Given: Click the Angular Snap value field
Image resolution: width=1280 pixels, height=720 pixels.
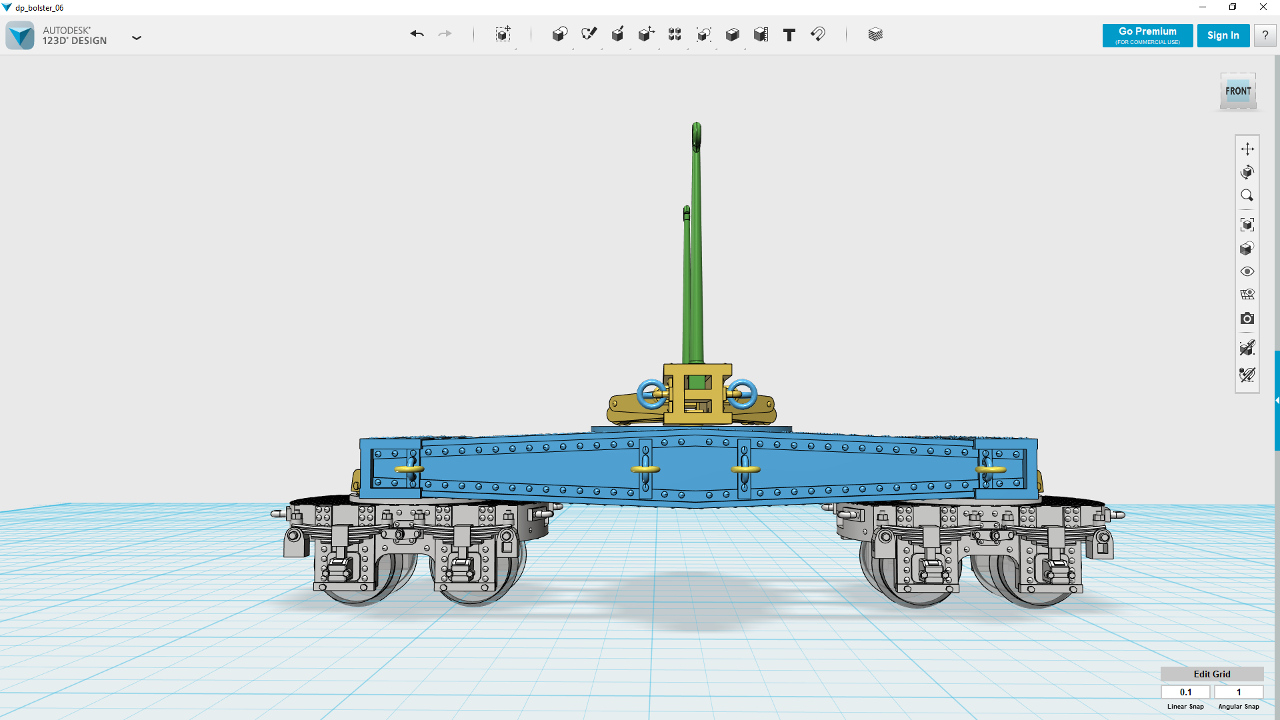Looking at the screenshot, I should (1239, 692).
